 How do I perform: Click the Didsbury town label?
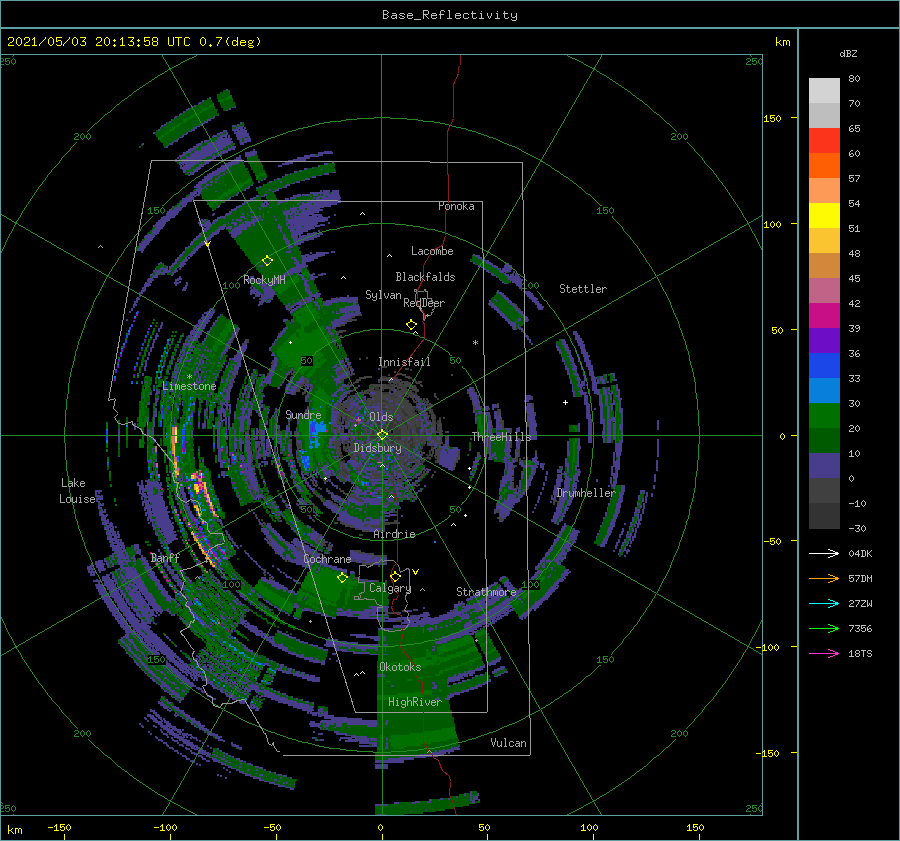(x=378, y=448)
